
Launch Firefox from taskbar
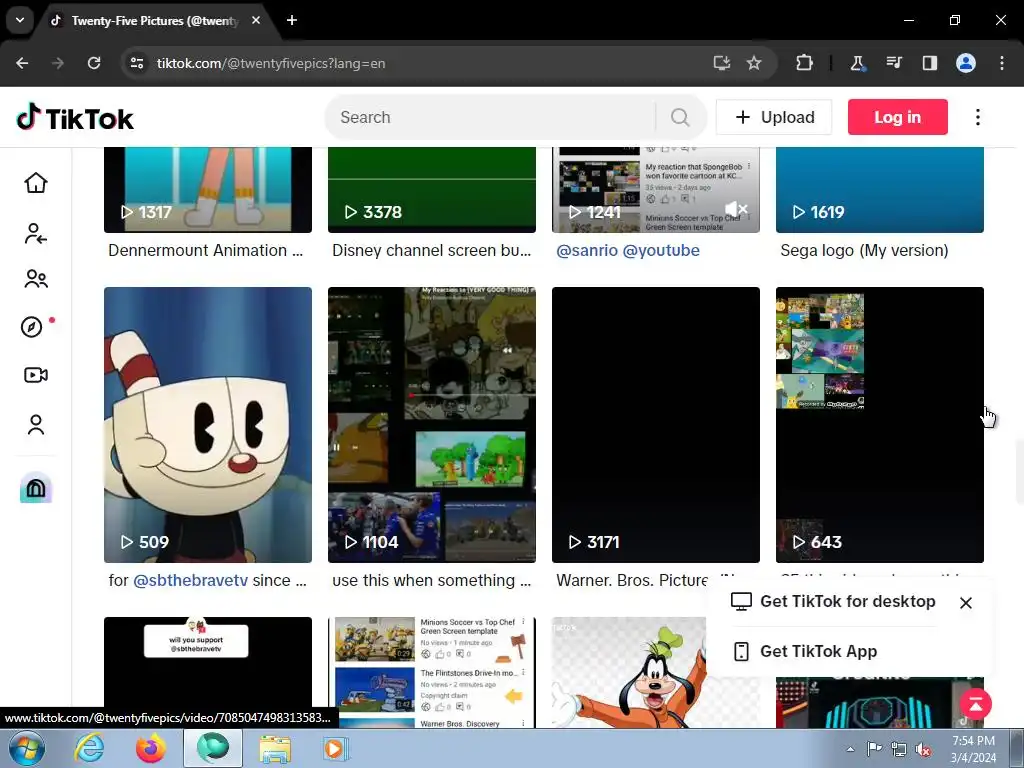pos(151,748)
